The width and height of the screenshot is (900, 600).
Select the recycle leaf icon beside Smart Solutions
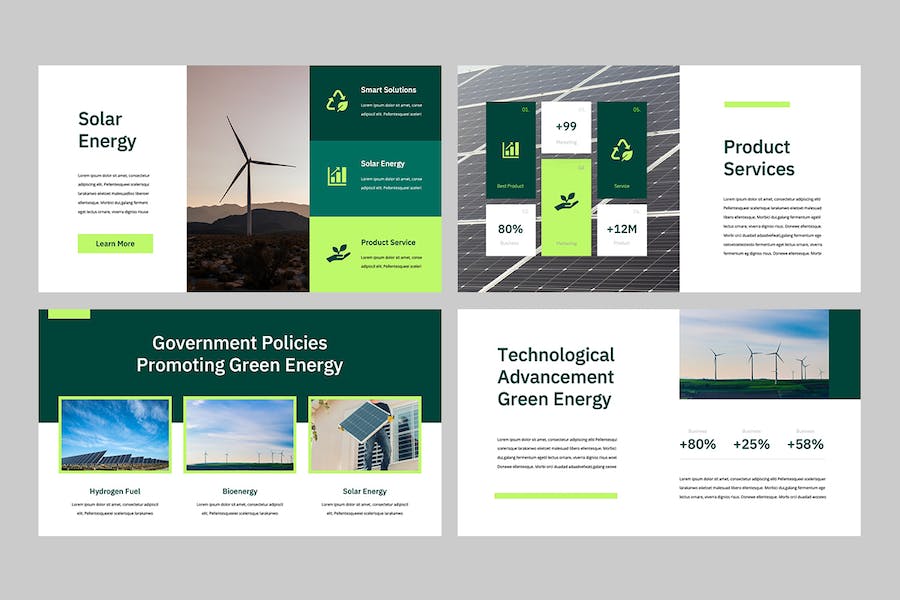(337, 100)
